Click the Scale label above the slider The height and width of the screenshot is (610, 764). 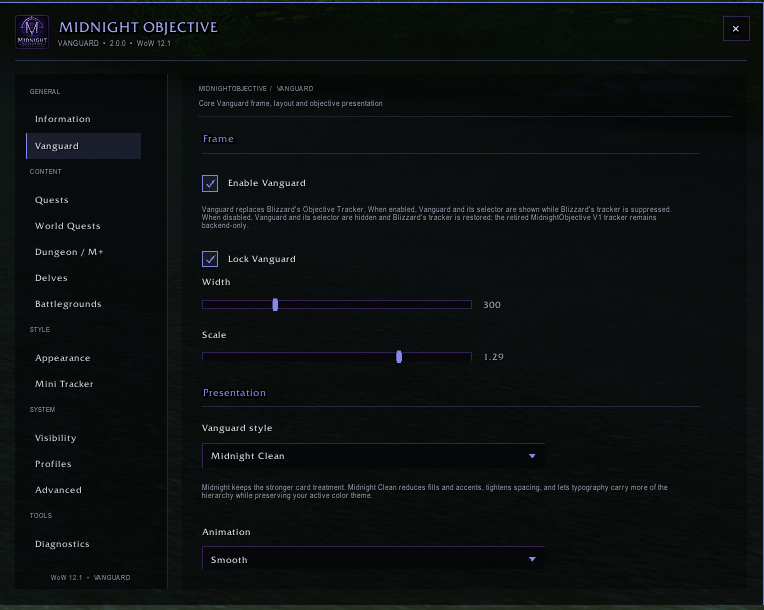point(214,335)
